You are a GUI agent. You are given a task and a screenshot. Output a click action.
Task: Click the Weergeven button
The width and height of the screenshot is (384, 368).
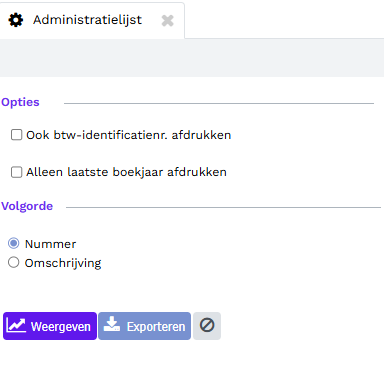(50, 326)
